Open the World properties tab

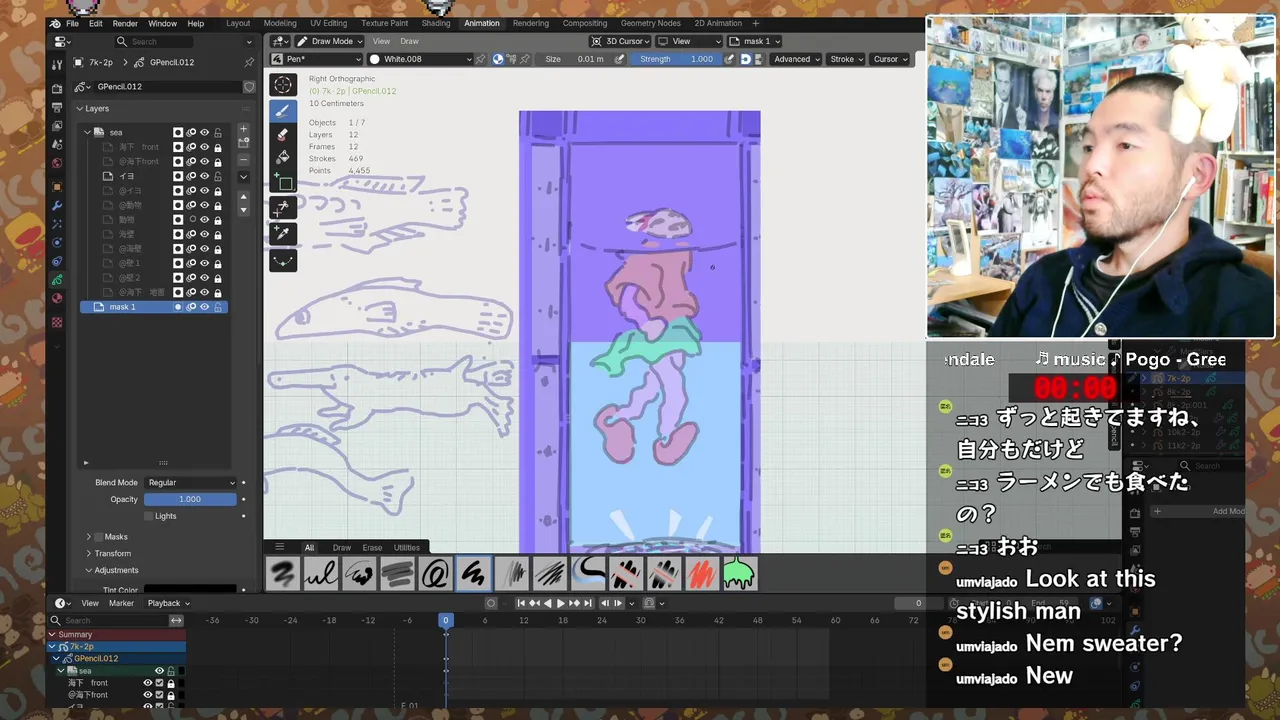(x=57, y=163)
